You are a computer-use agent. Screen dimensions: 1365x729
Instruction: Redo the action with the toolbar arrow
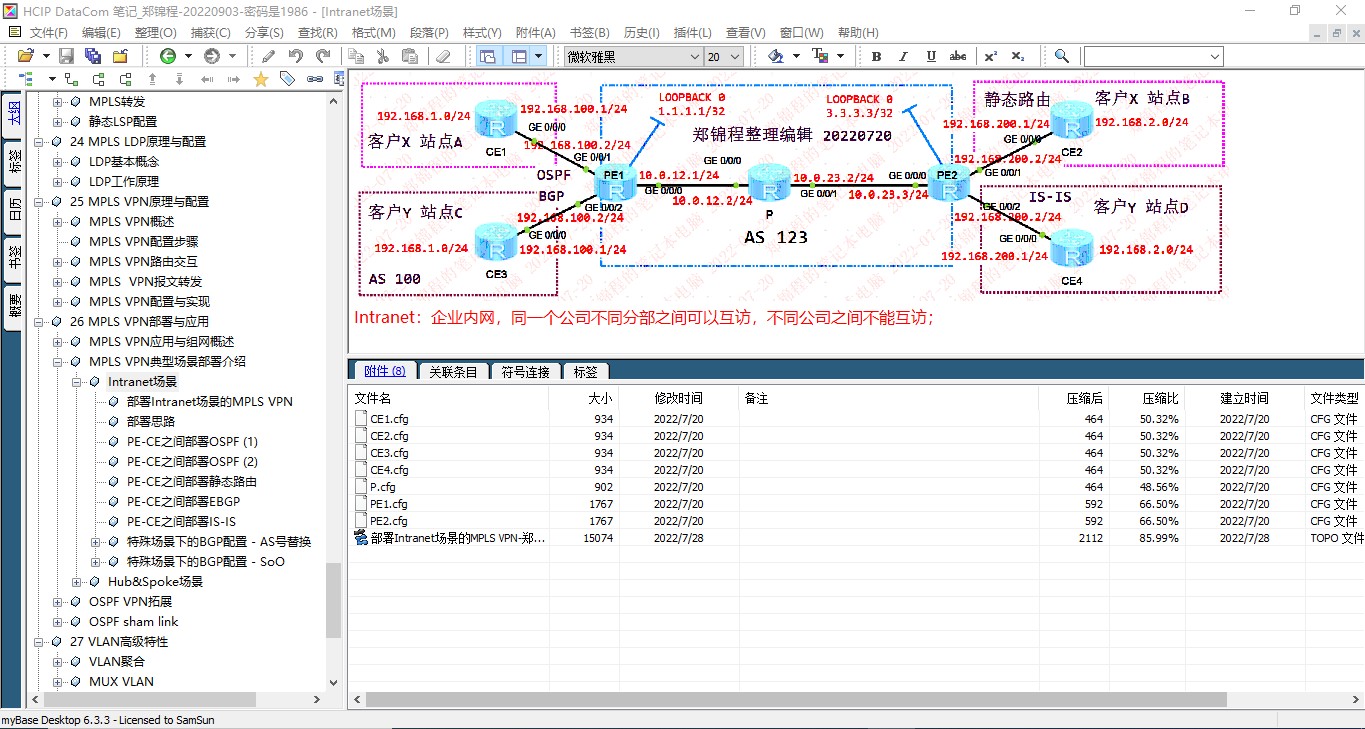tap(323, 56)
